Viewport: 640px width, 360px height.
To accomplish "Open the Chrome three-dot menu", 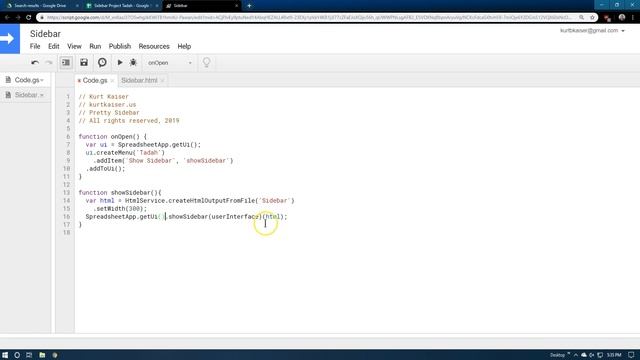I will 633,18.
